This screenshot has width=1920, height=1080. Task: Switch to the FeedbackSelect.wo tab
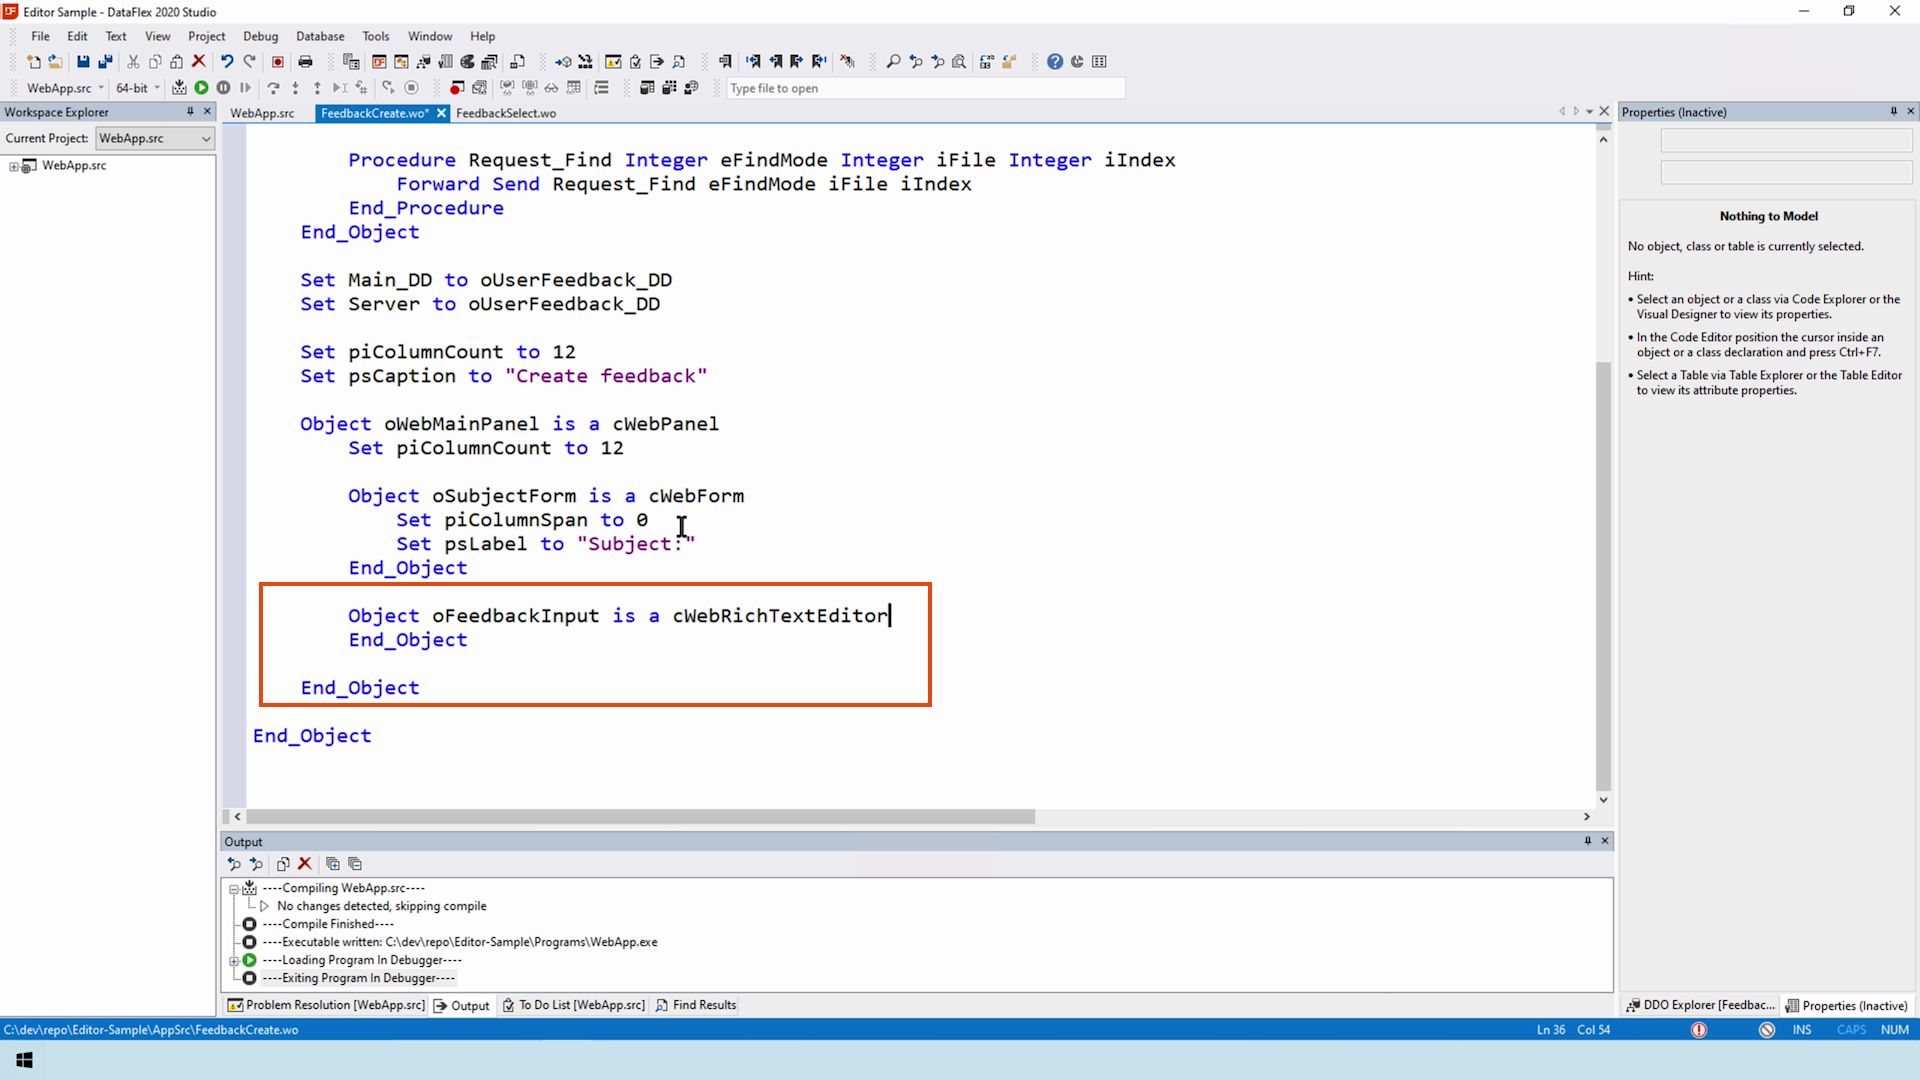(506, 113)
